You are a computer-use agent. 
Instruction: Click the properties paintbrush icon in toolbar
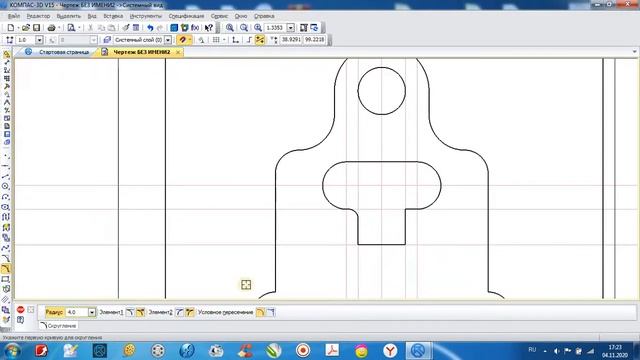(x=126, y=28)
